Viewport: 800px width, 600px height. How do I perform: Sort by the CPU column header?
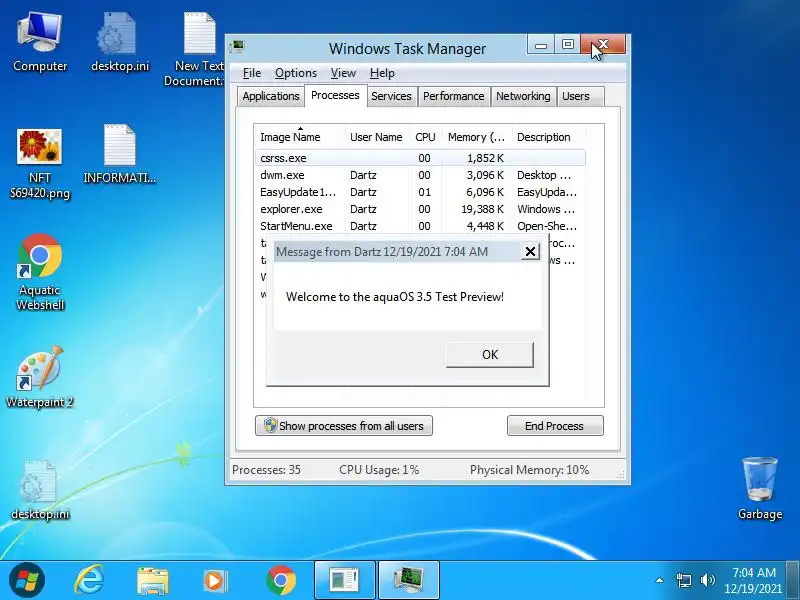click(425, 137)
